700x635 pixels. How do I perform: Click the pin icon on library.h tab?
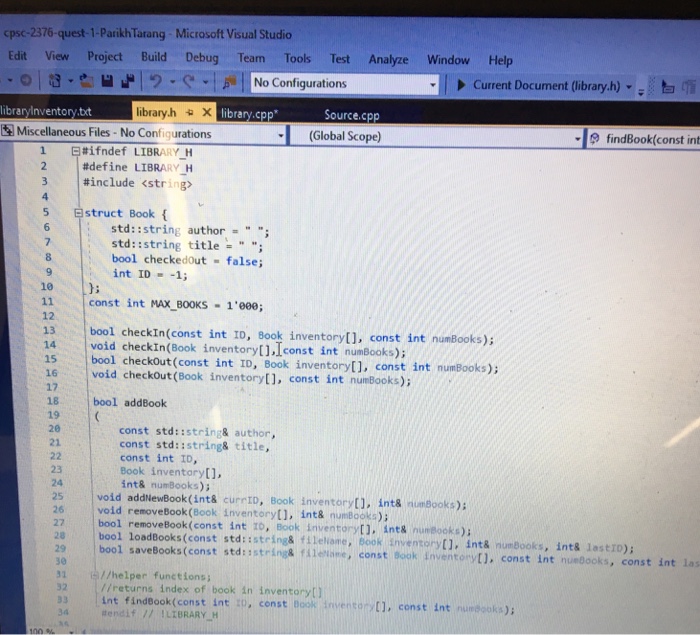[x=189, y=113]
